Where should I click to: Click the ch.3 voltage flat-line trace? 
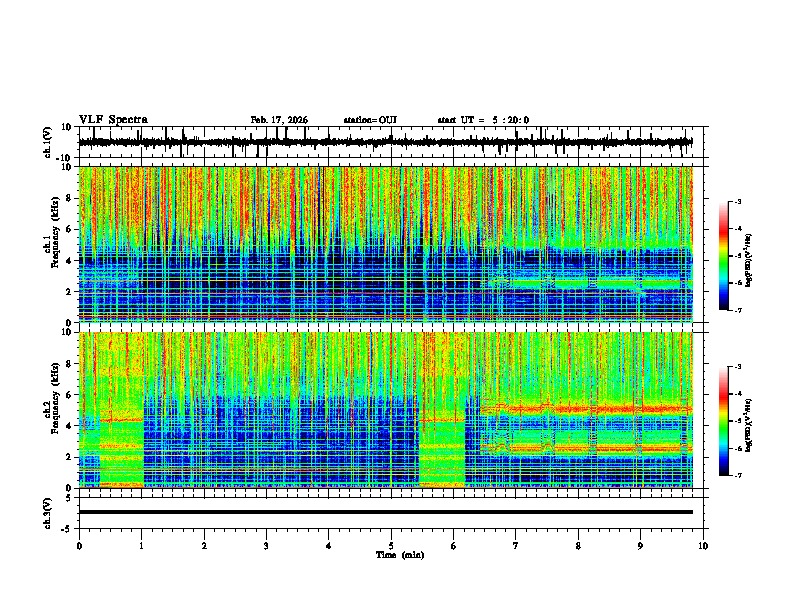pyautogui.click(x=385, y=512)
